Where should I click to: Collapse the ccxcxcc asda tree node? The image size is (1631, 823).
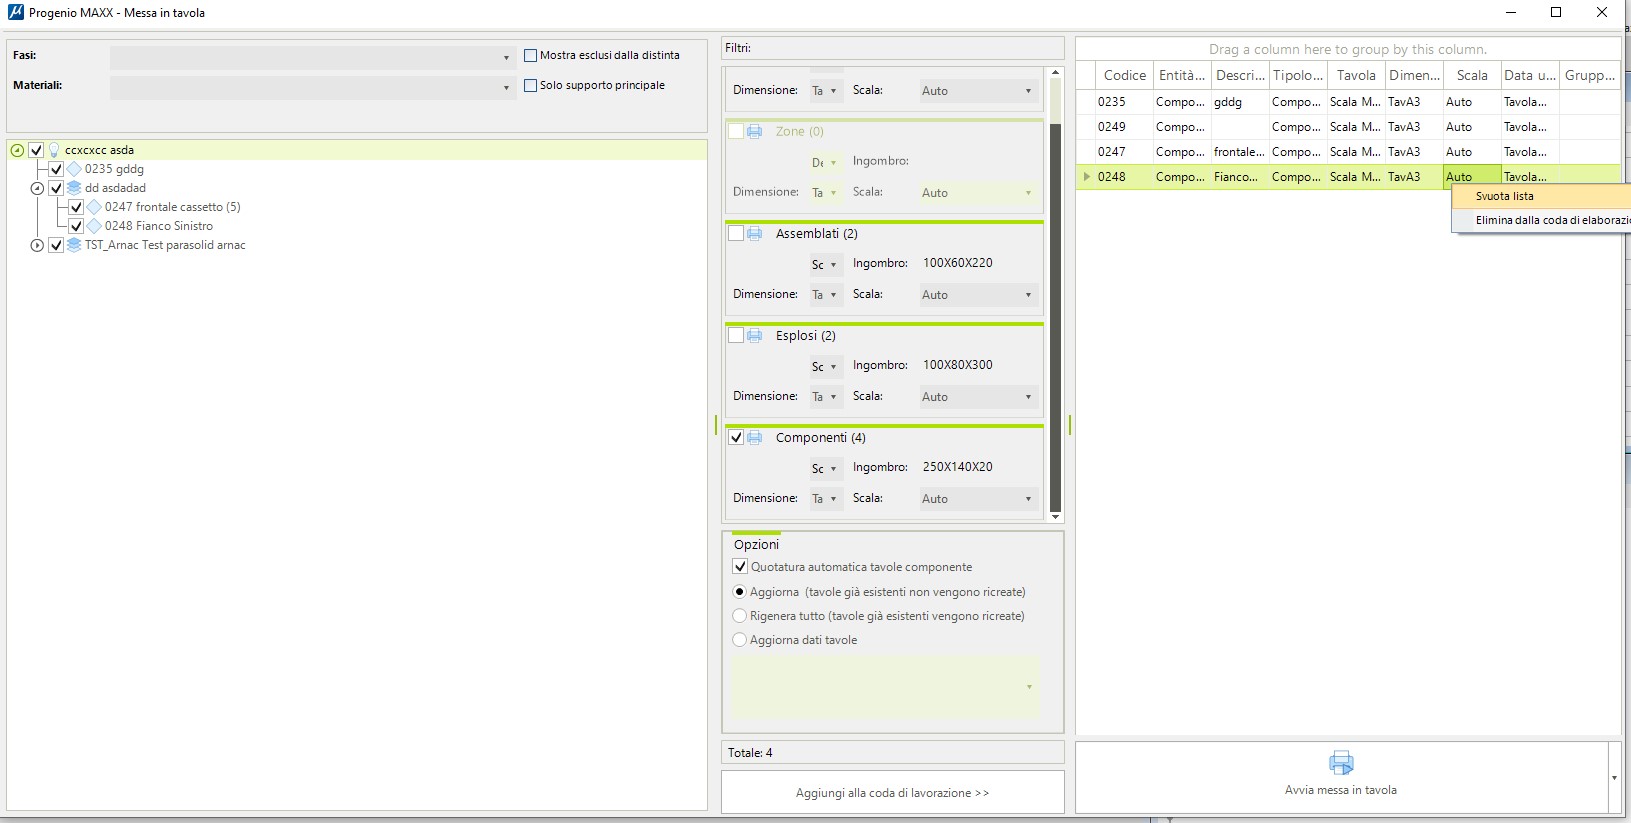coord(17,150)
